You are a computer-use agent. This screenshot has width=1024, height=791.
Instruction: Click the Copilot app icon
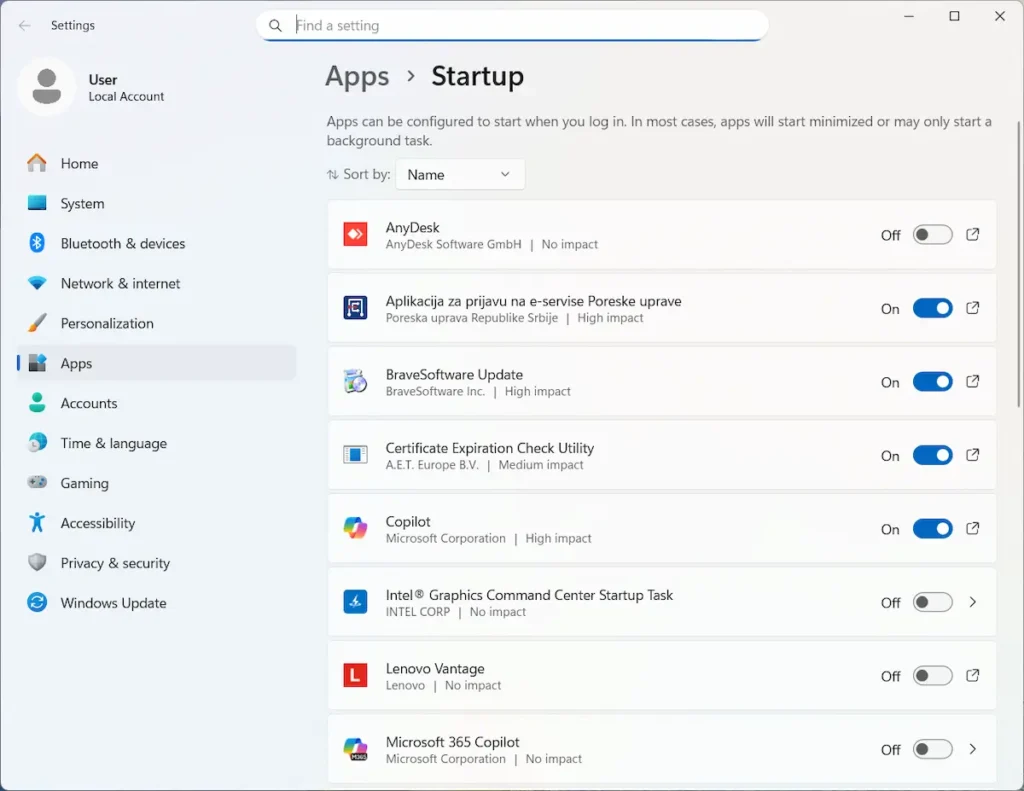(355, 528)
